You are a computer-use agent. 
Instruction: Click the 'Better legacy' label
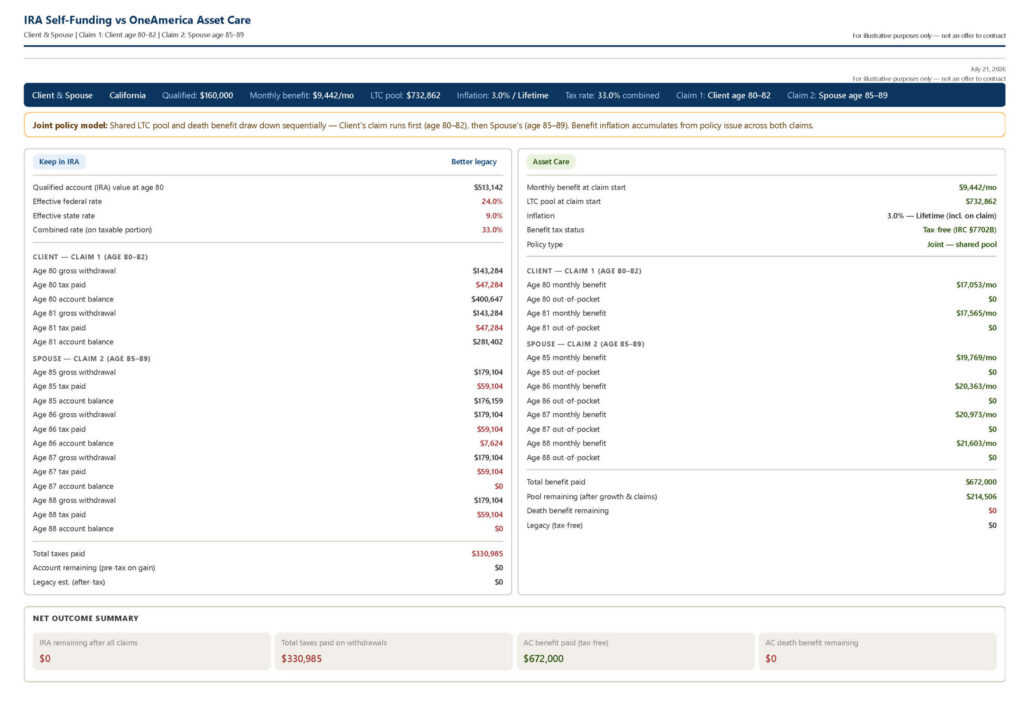tap(473, 161)
